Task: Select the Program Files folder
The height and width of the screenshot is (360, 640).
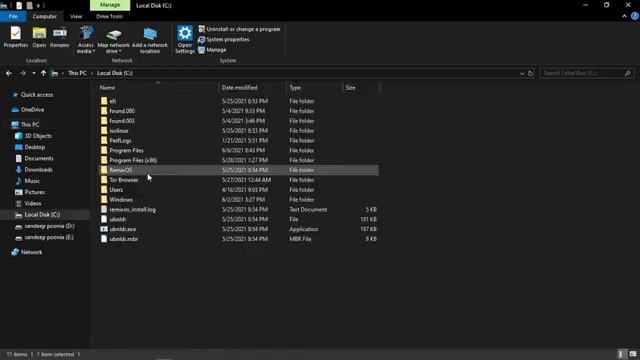Action: 127,150
